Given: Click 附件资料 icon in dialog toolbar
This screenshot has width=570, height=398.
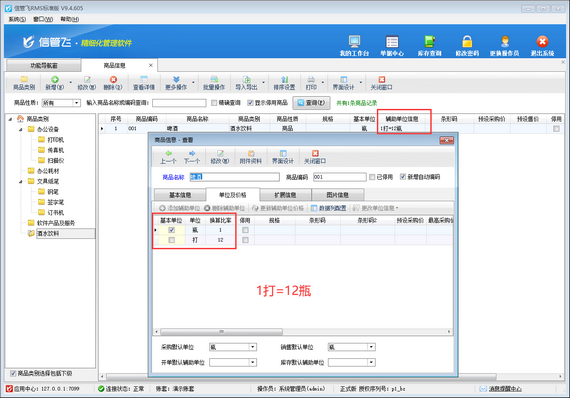Looking at the screenshot, I should (x=250, y=157).
